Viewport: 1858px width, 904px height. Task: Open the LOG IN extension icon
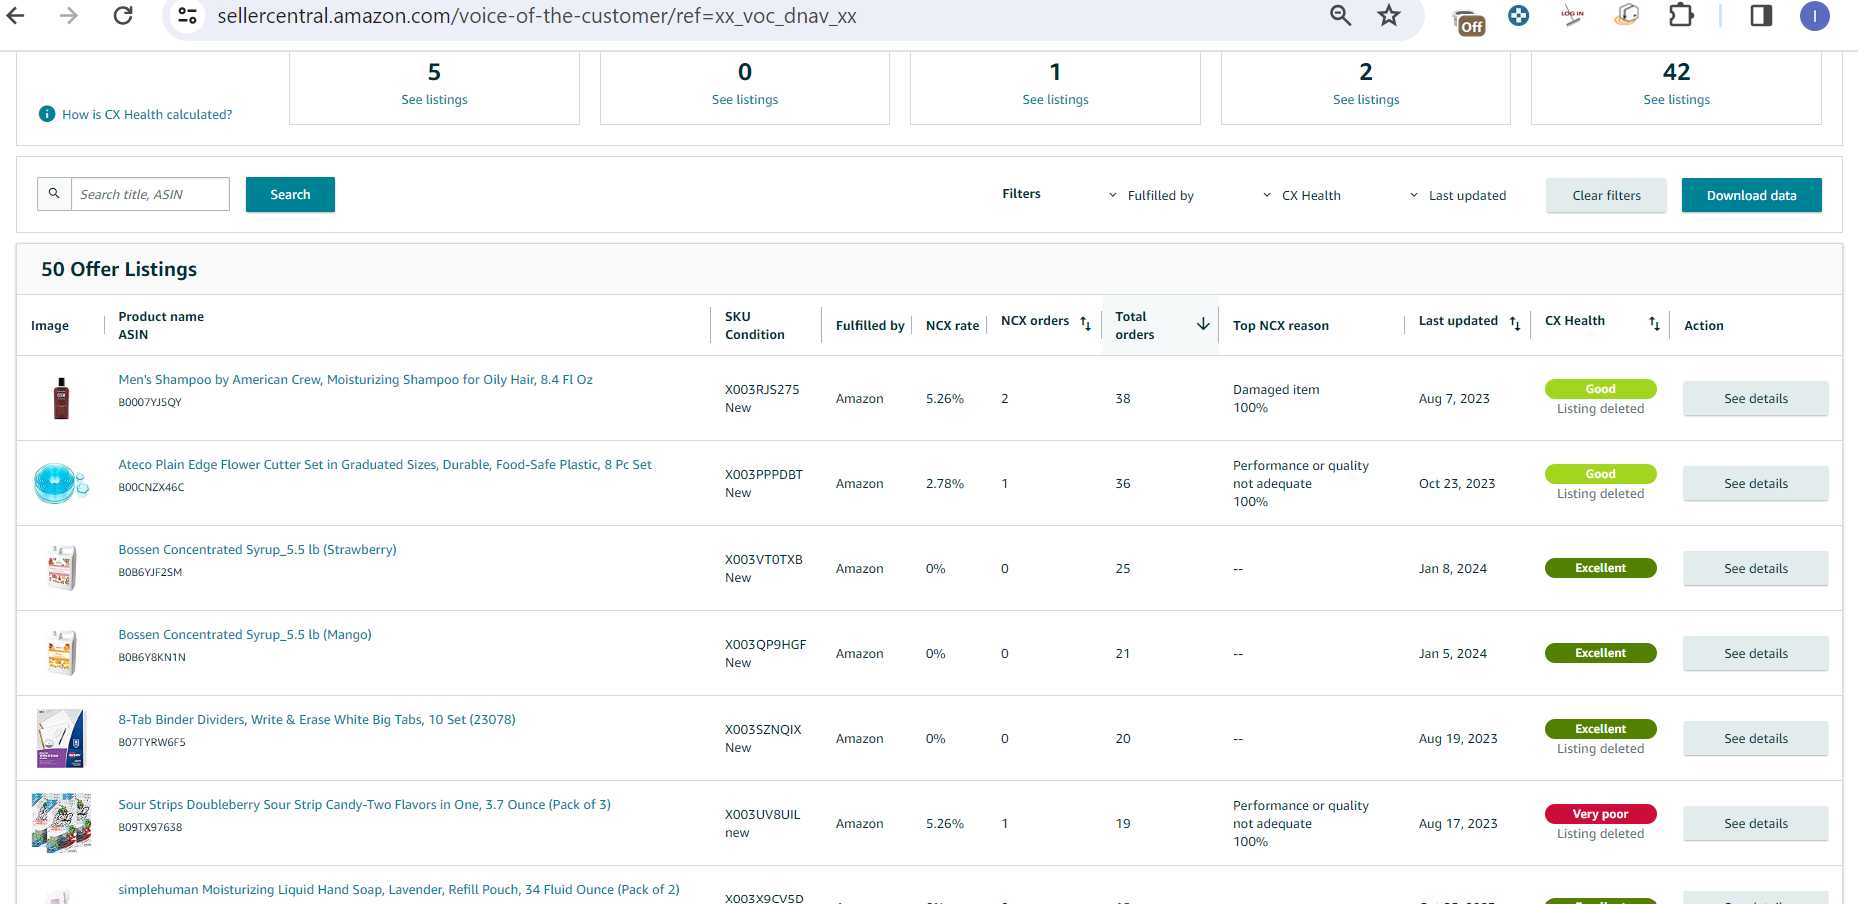1572,16
